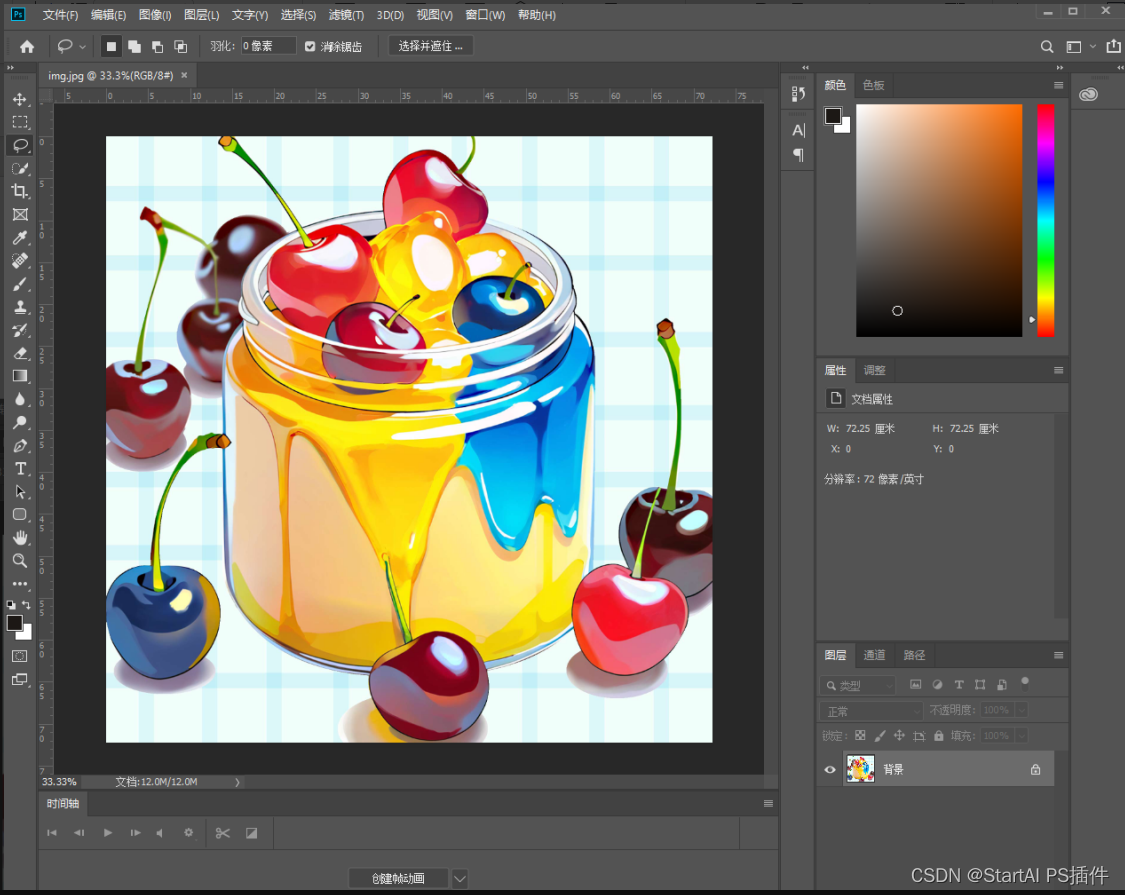Image resolution: width=1125 pixels, height=895 pixels.
Task: Click the lock icon on 背景 layer
Action: 1035,769
